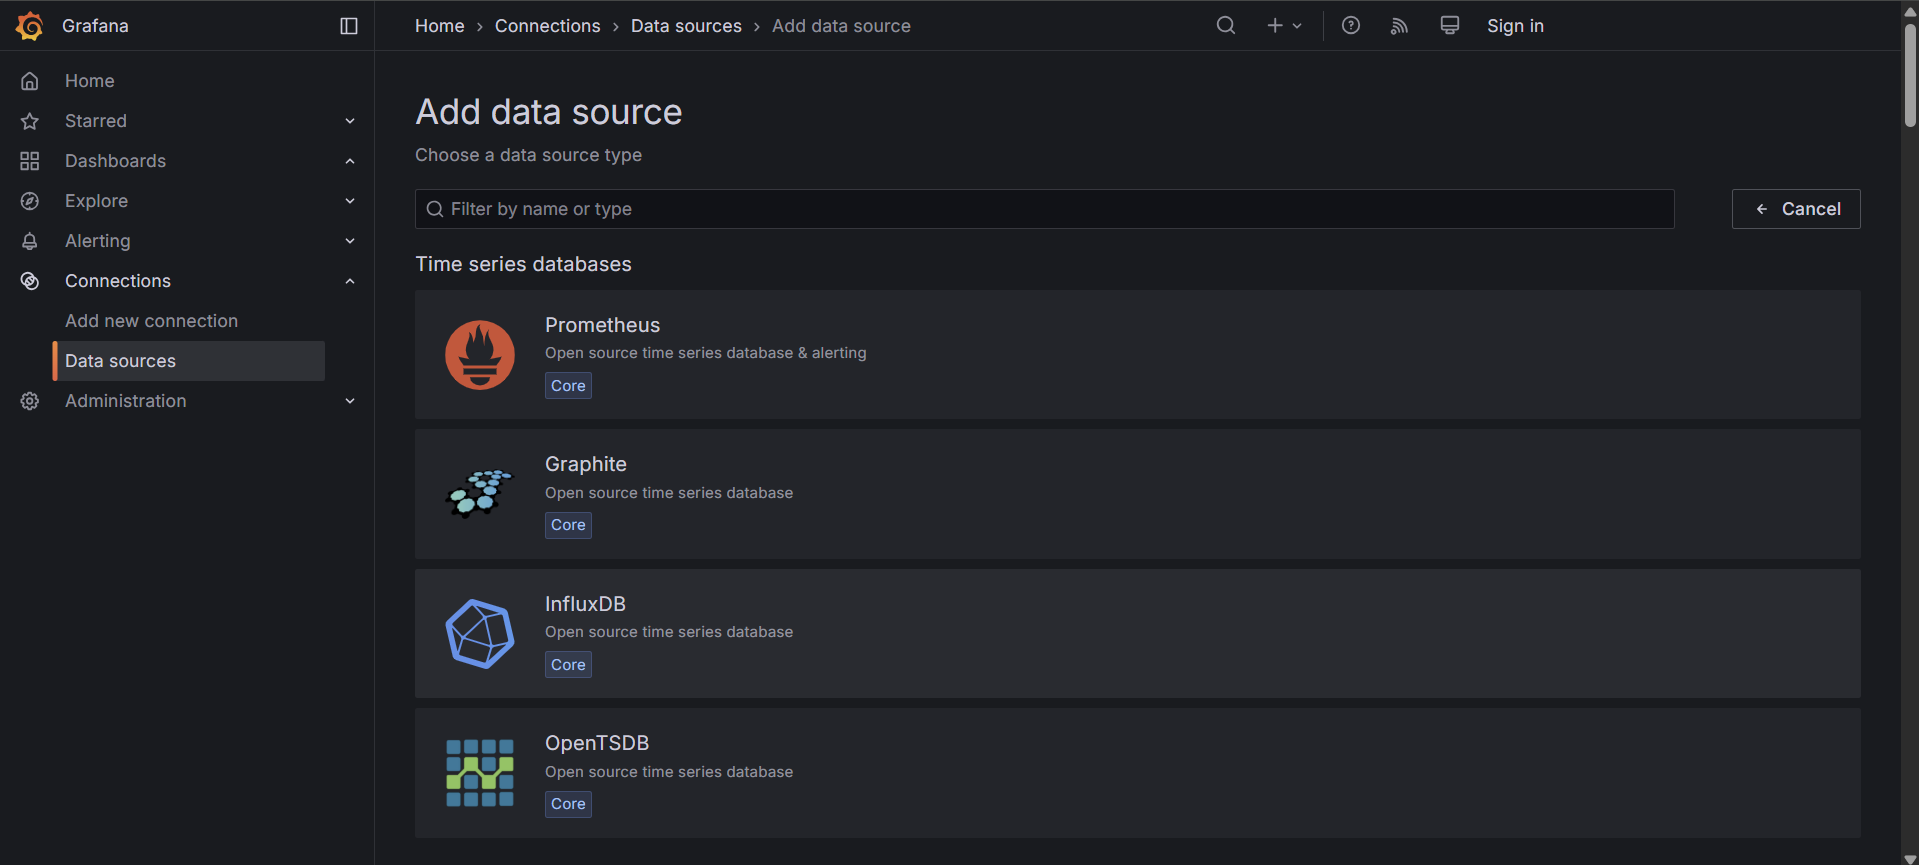Open the plus New menu

pos(1284,26)
